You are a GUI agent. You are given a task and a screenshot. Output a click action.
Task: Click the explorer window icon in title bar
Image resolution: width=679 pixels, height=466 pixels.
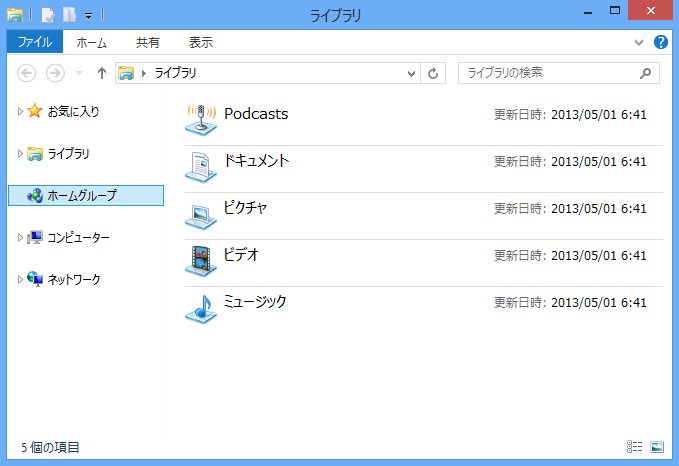click(x=15, y=15)
